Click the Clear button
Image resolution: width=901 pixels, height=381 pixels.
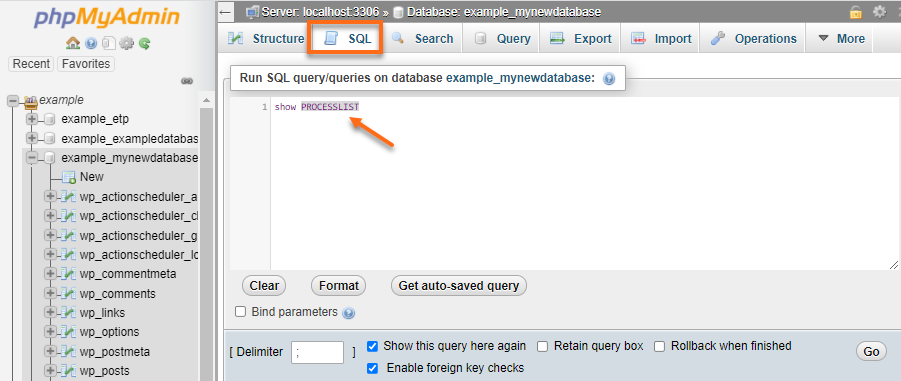tap(264, 286)
